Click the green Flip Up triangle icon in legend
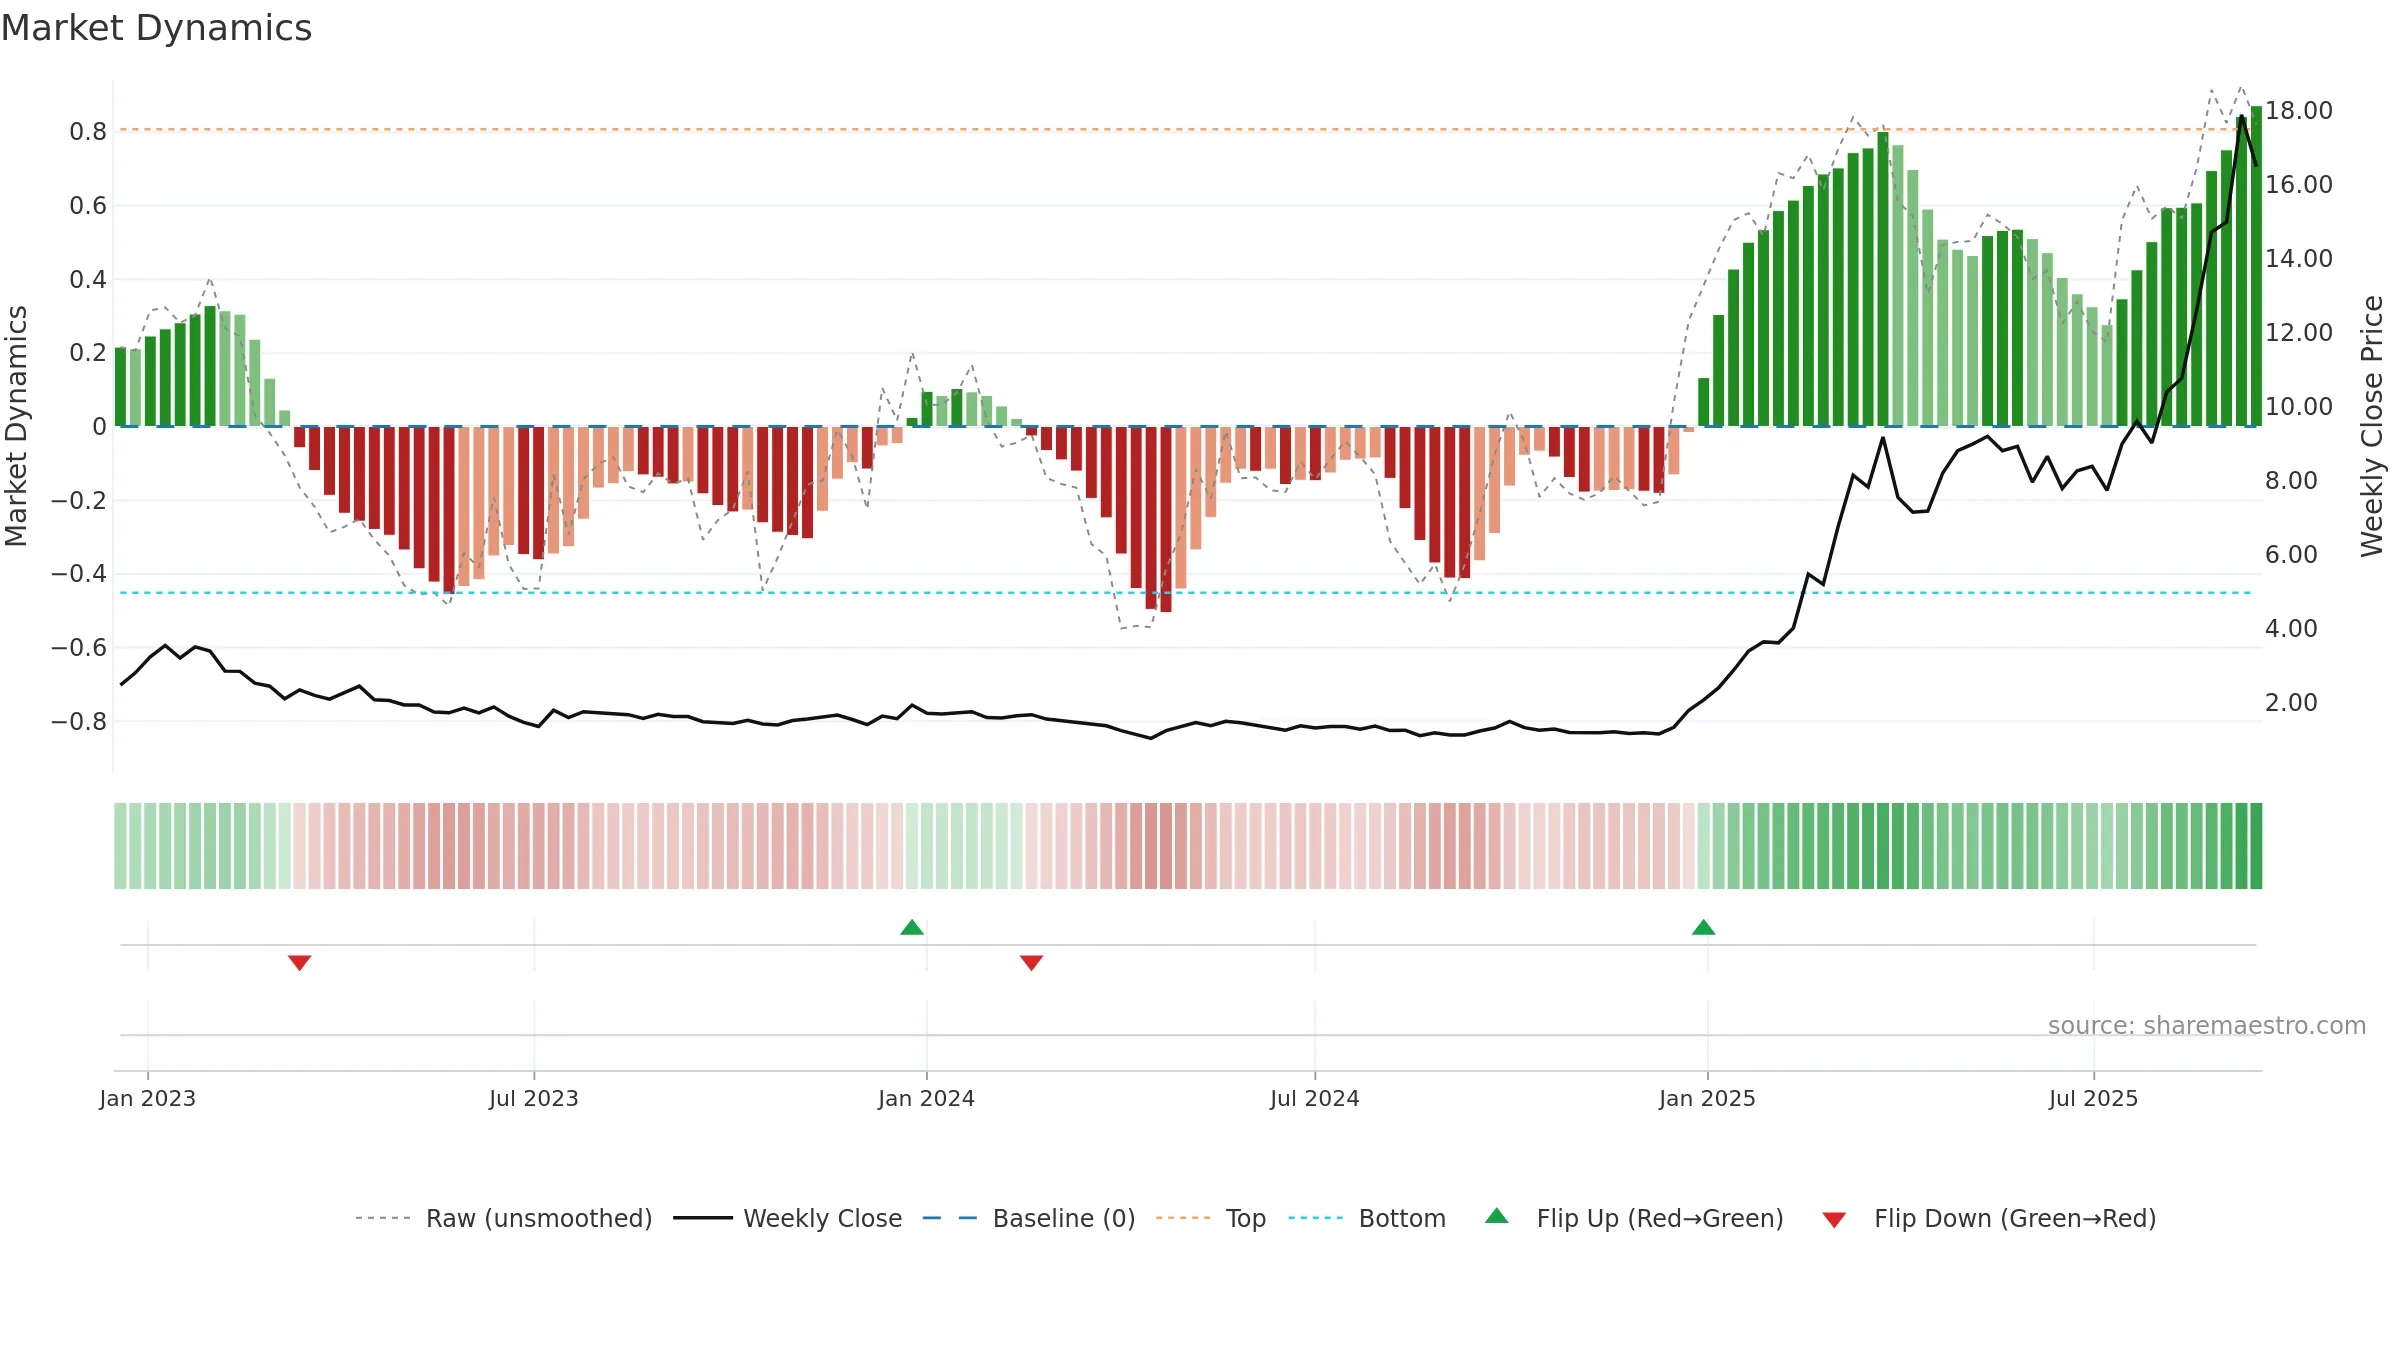 [1497, 1216]
